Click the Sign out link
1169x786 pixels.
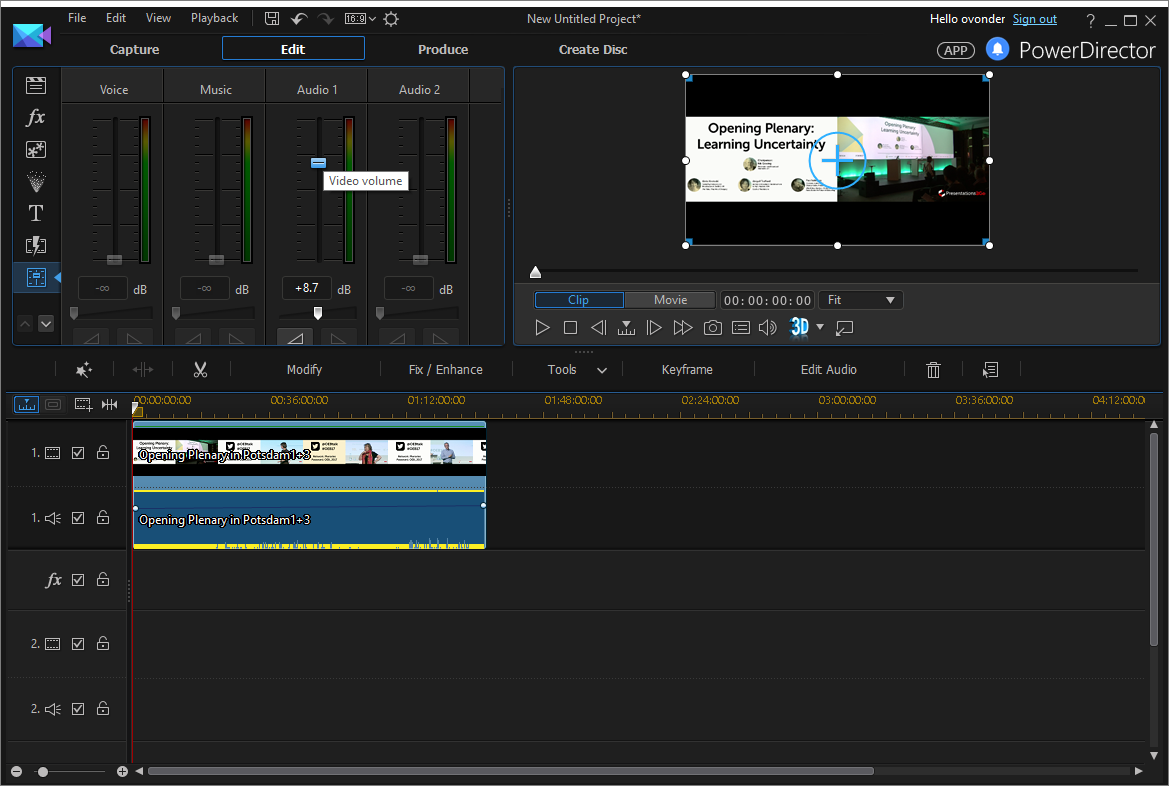coord(1034,19)
